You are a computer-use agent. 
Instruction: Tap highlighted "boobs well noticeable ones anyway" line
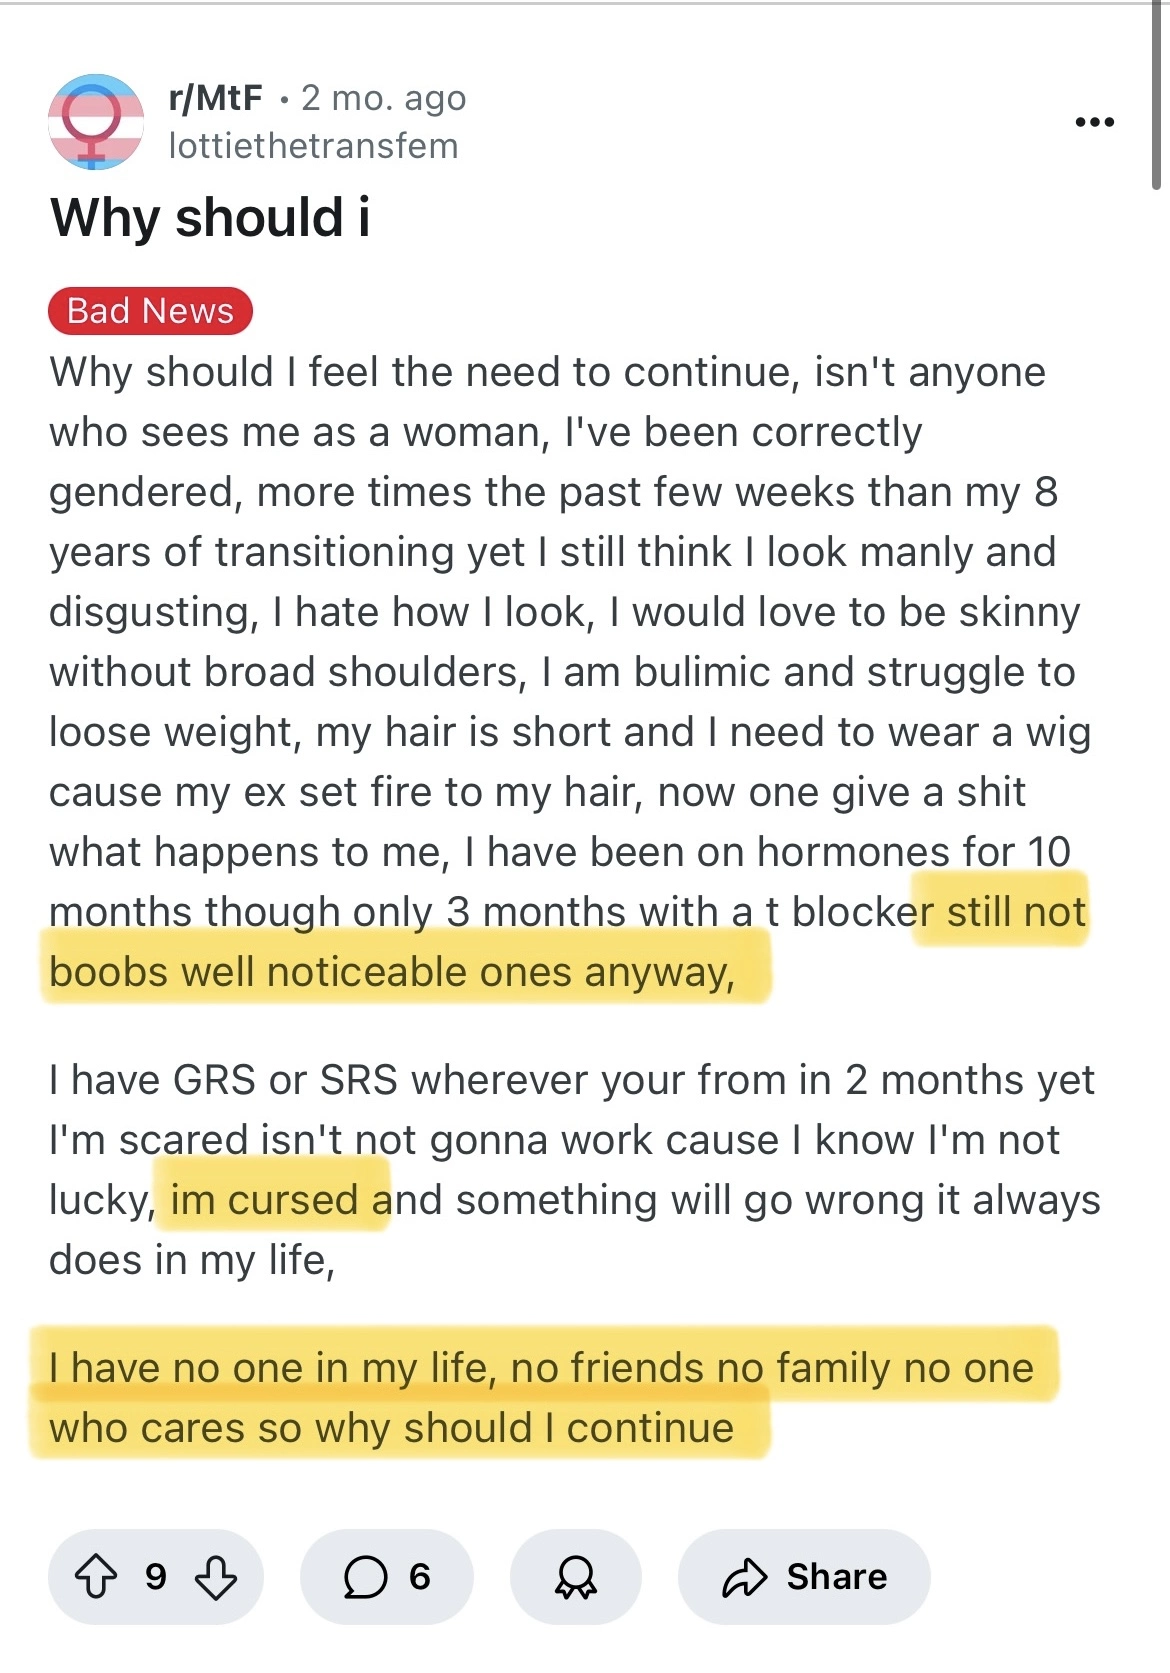pos(392,972)
